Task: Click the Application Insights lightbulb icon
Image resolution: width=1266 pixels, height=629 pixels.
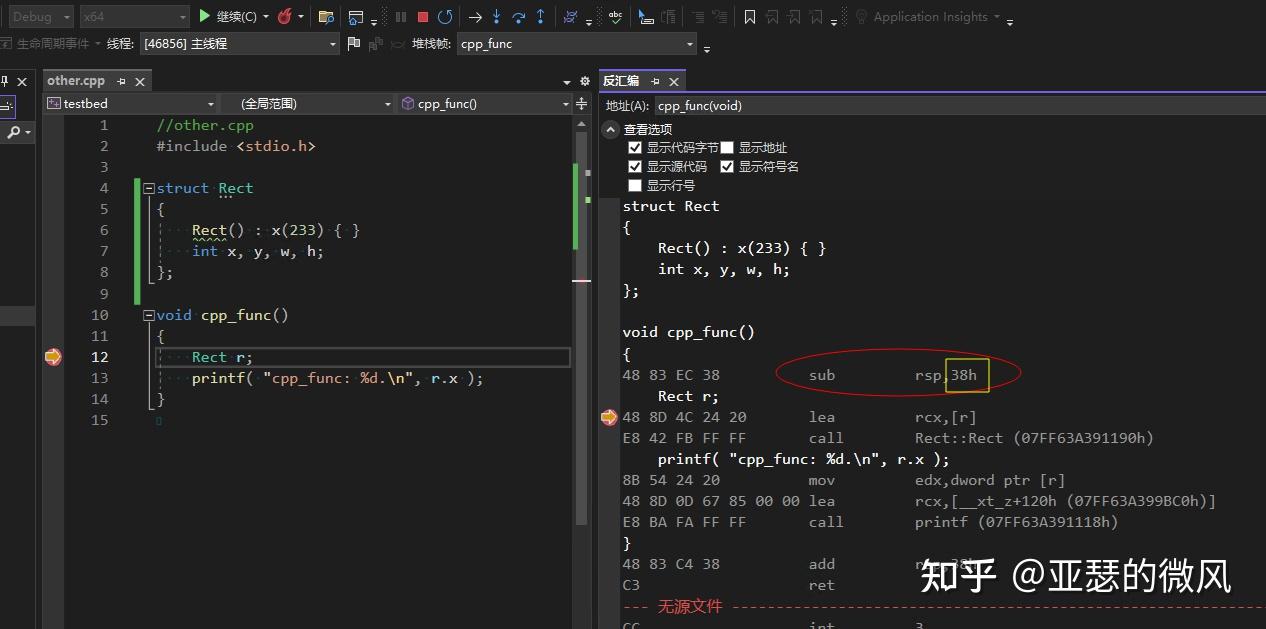Action: (x=862, y=16)
